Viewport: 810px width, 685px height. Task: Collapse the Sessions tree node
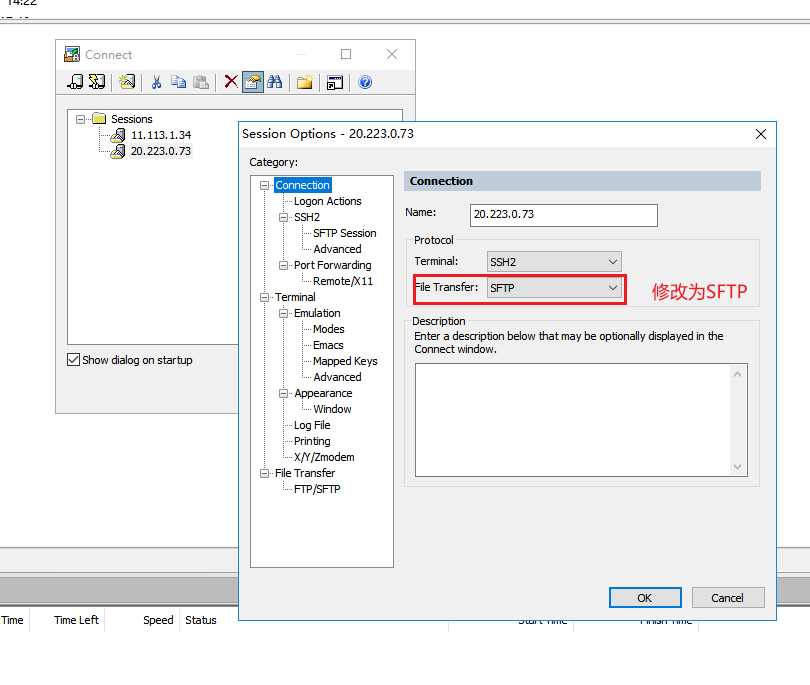point(80,119)
